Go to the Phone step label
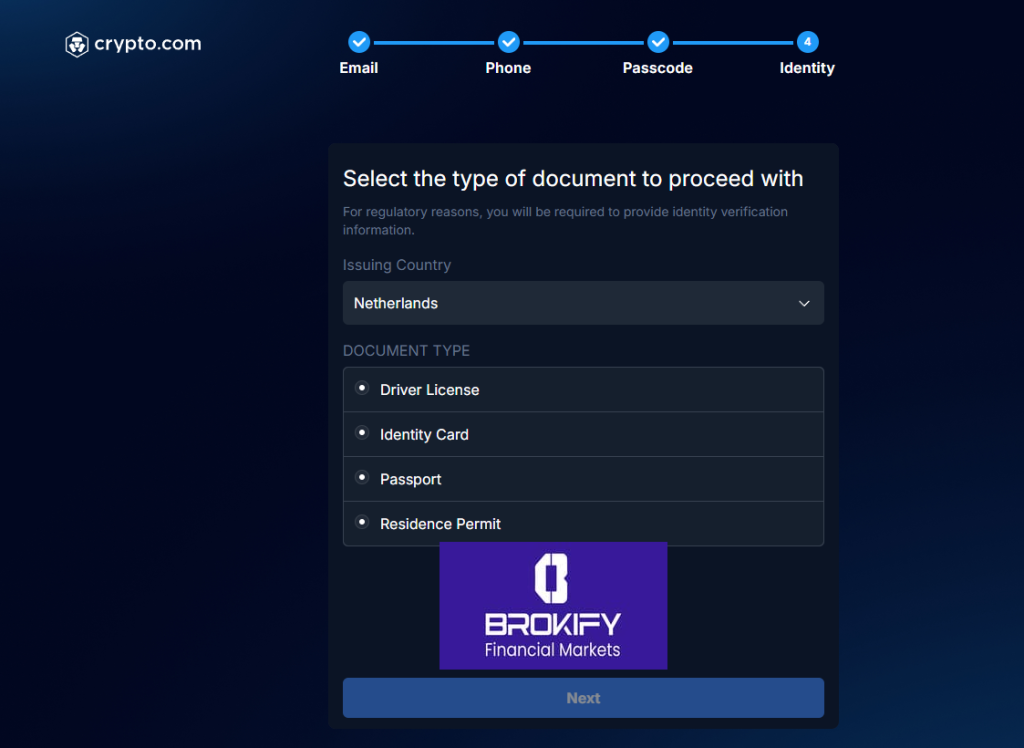This screenshot has width=1024, height=748. [x=508, y=68]
